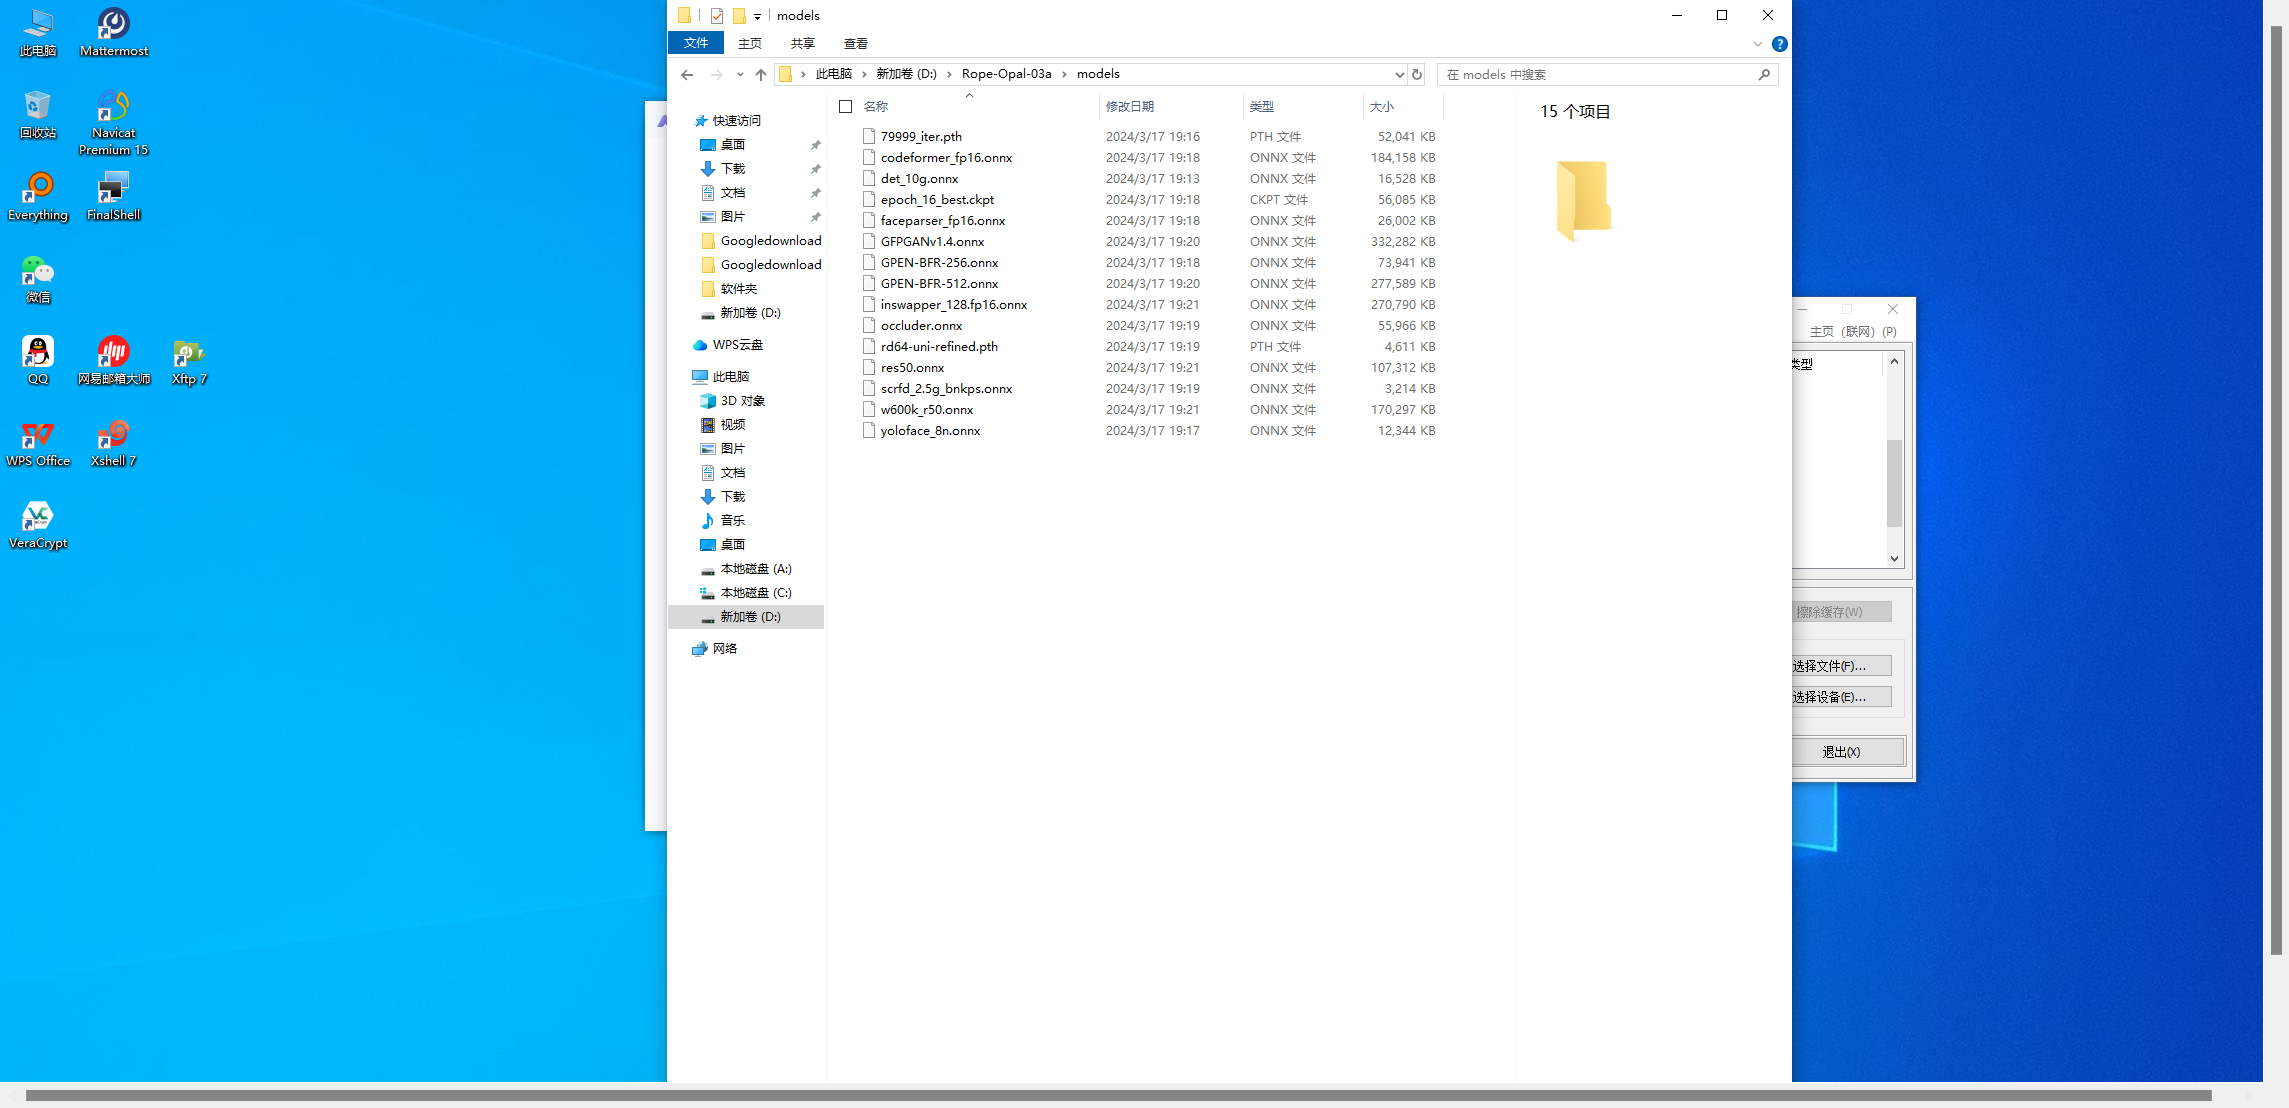
Task: Open the Explorer help icon
Action: pyautogui.click(x=1779, y=44)
